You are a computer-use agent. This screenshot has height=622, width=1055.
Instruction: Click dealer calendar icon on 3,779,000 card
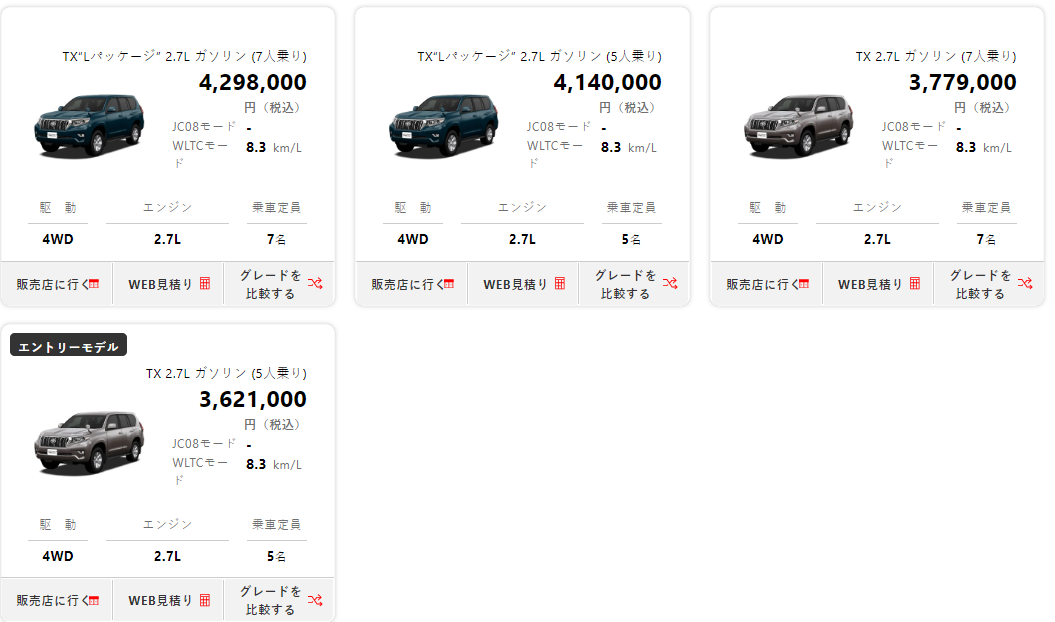point(804,284)
